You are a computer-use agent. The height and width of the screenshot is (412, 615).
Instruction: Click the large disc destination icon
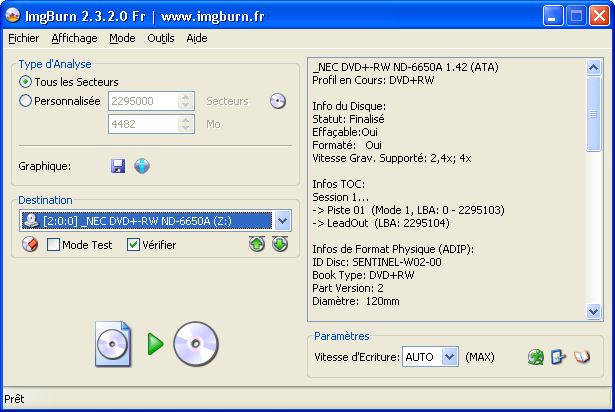[x=196, y=344]
